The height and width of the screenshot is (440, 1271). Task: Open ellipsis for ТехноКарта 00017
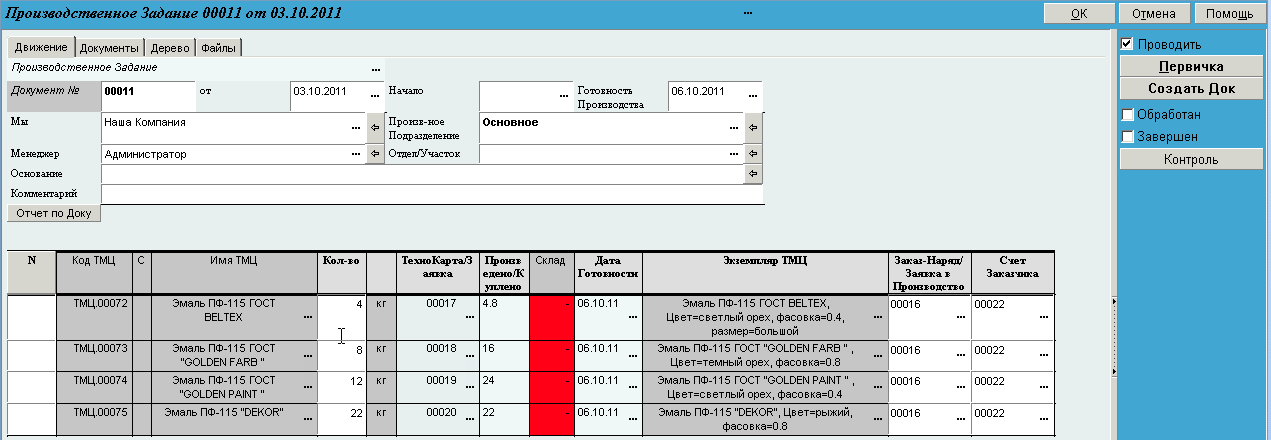tap(469, 316)
